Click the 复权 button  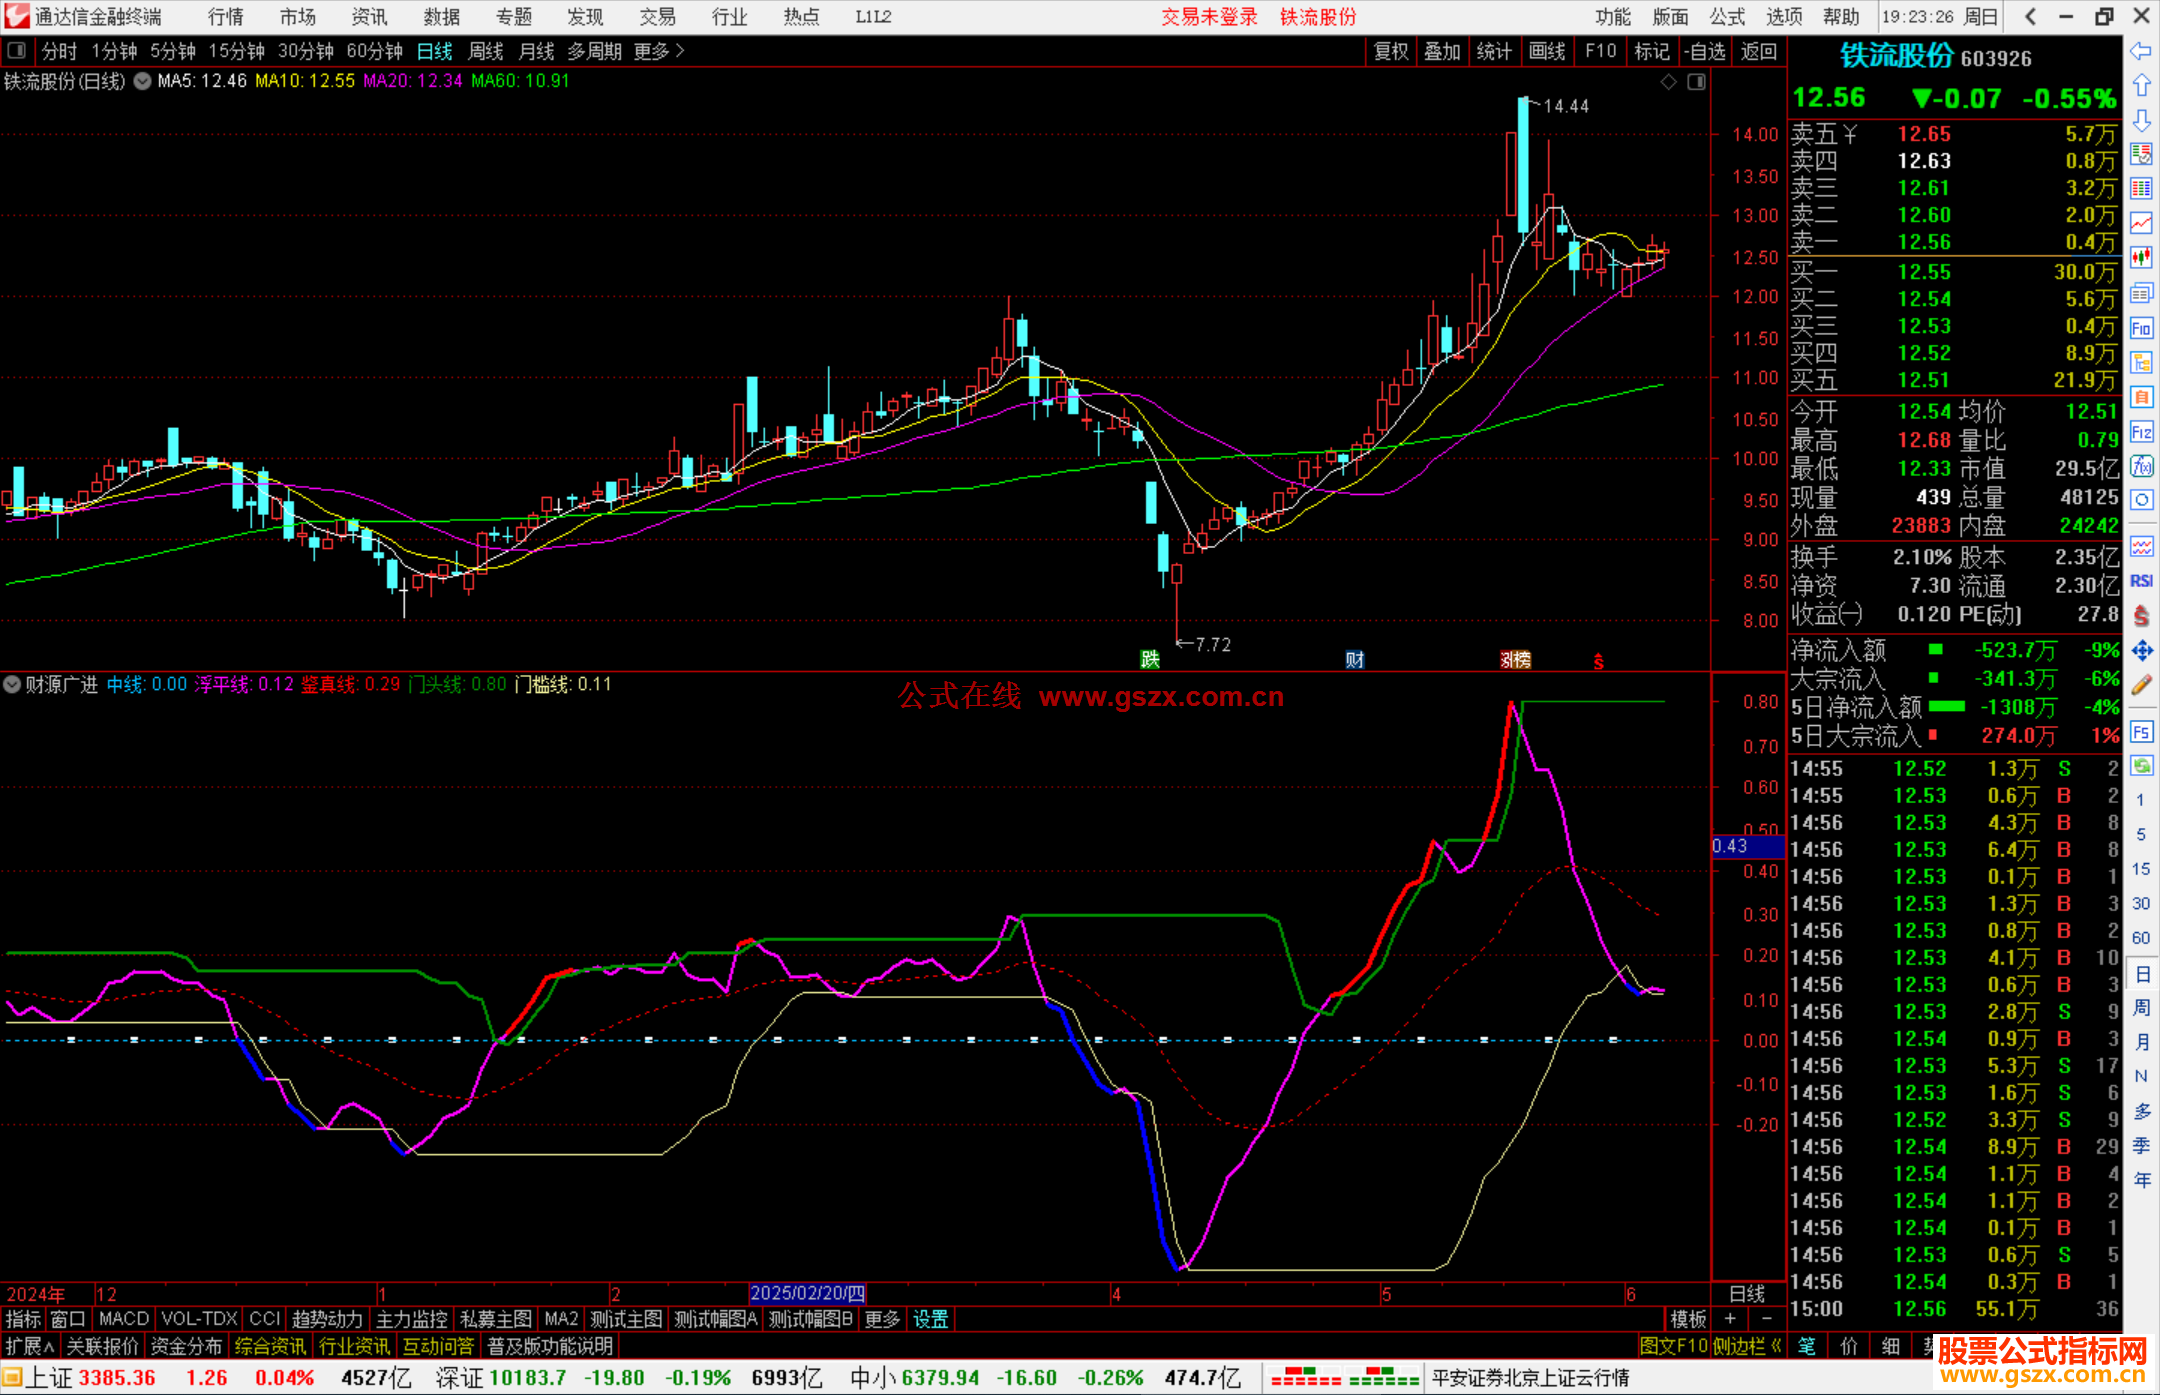[x=1391, y=50]
